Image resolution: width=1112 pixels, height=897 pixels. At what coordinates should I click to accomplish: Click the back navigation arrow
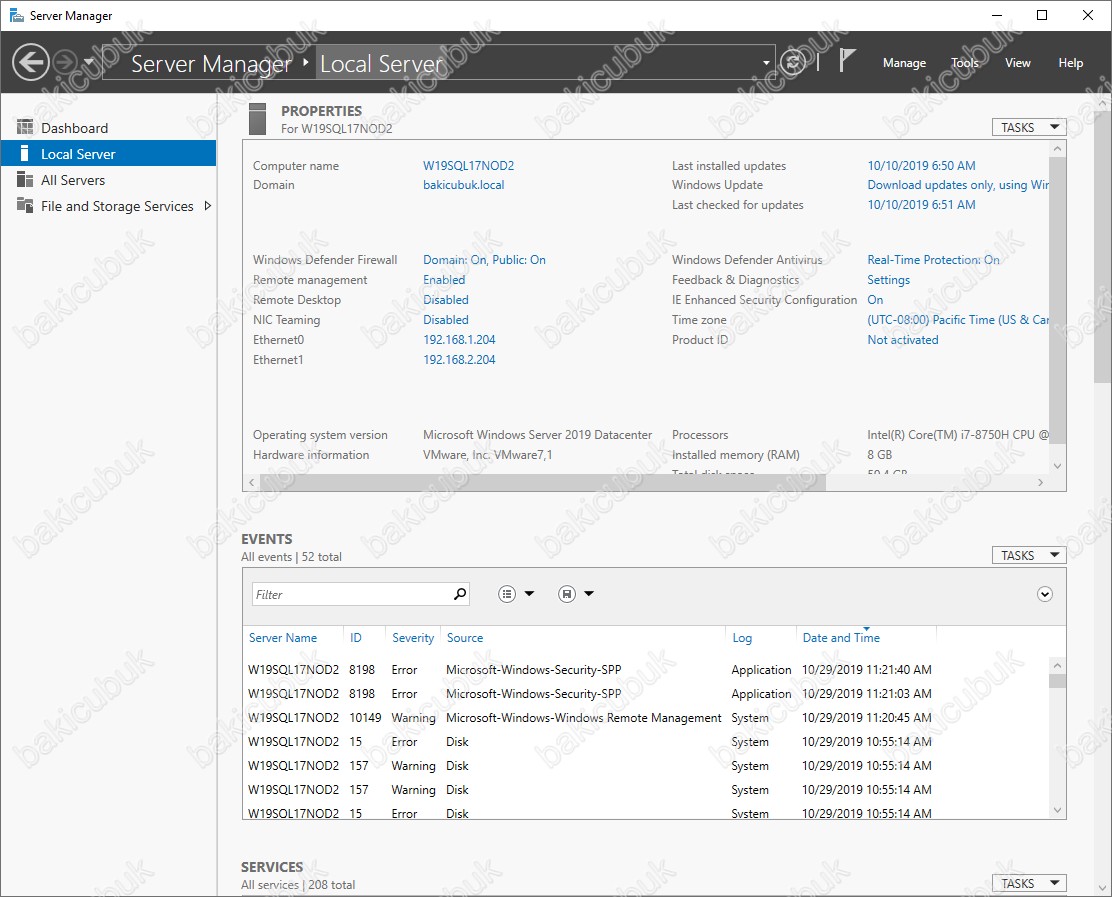30,62
